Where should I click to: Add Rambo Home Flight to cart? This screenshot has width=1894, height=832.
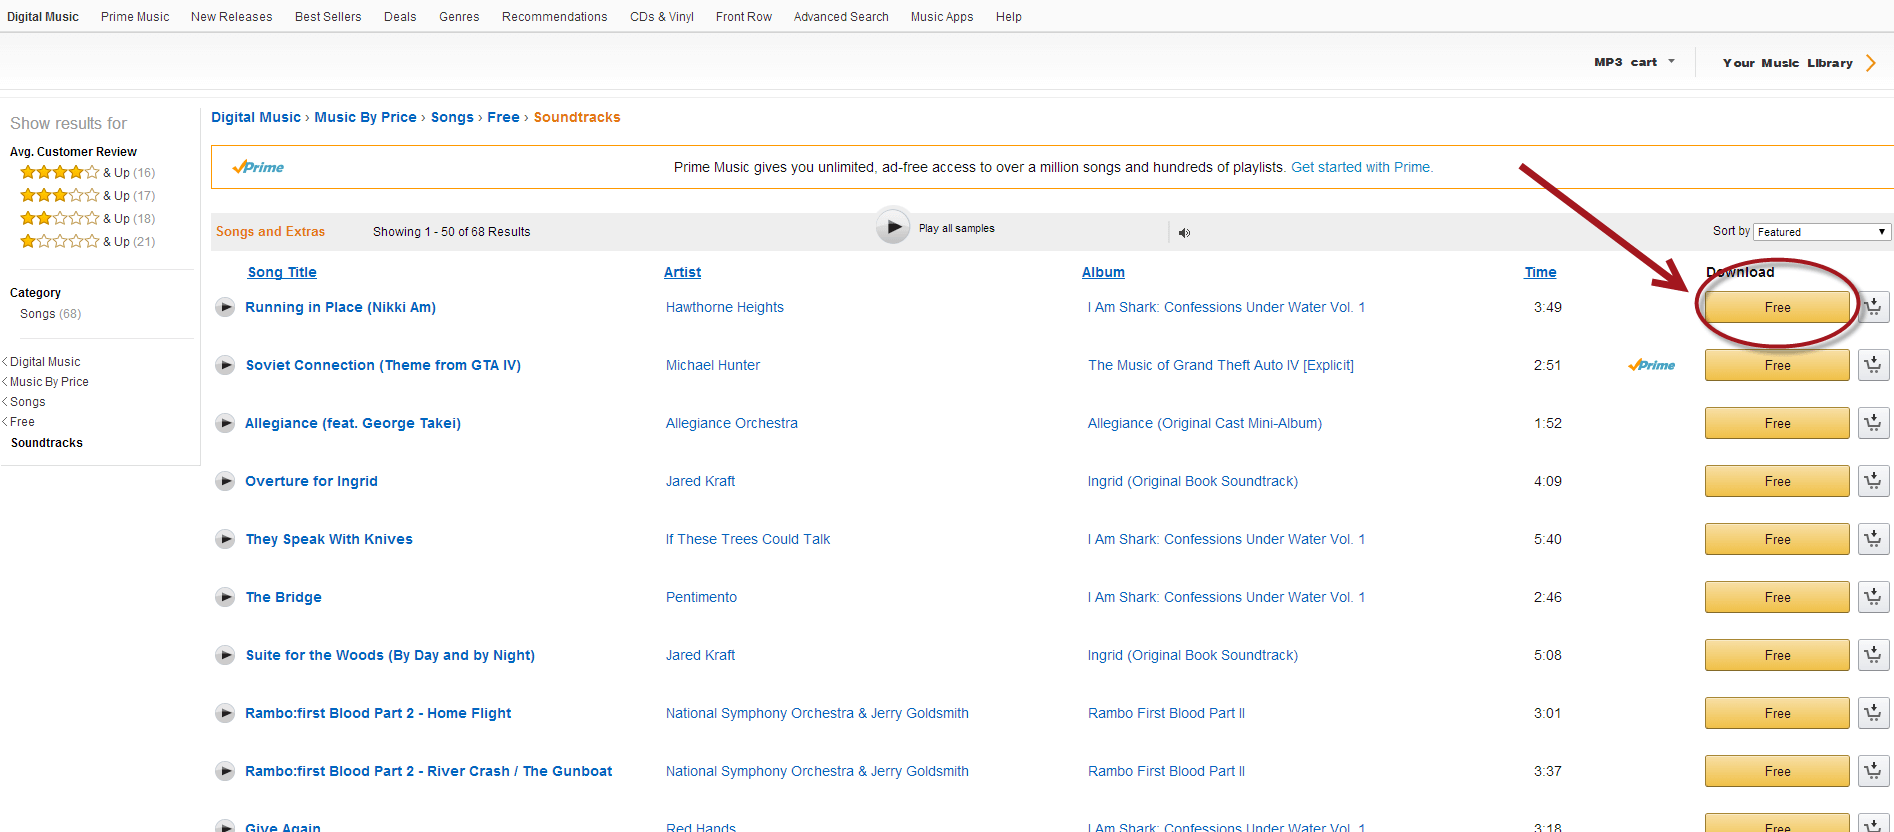[x=1873, y=713]
